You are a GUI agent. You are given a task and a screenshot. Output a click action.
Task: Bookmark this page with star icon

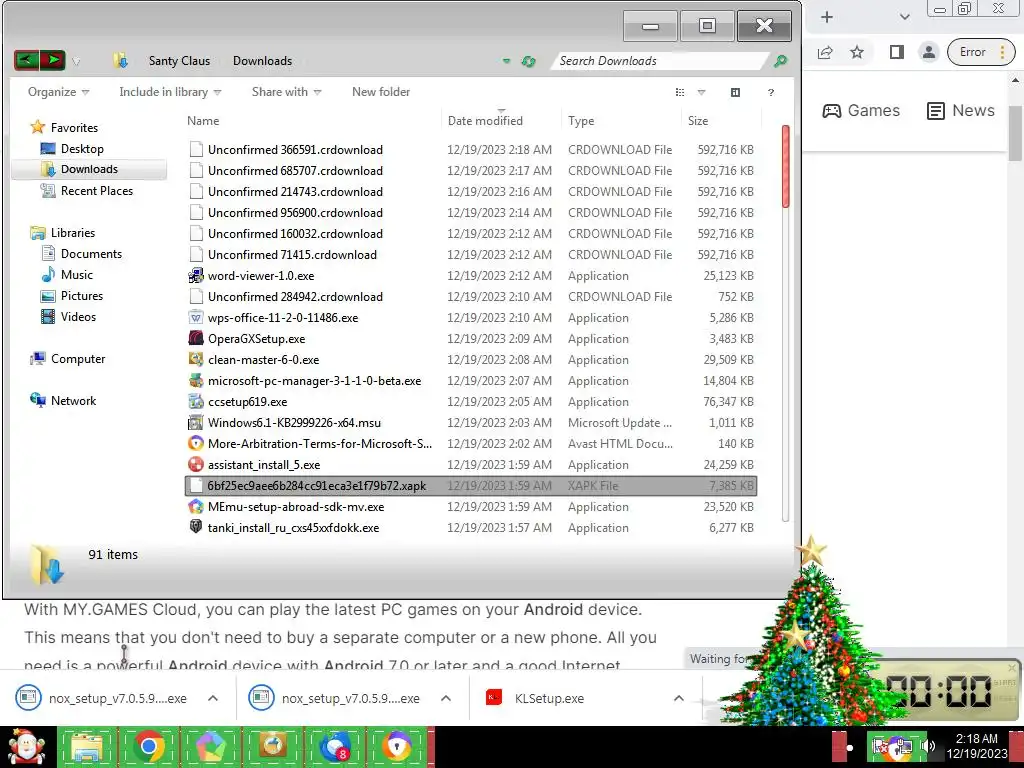[857, 52]
